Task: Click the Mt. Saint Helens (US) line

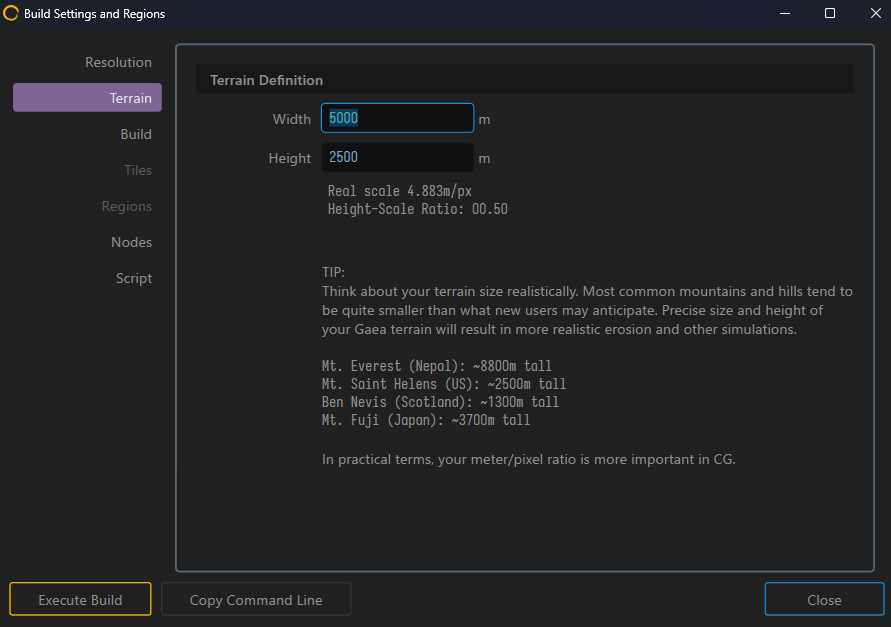Action: [x=444, y=384]
